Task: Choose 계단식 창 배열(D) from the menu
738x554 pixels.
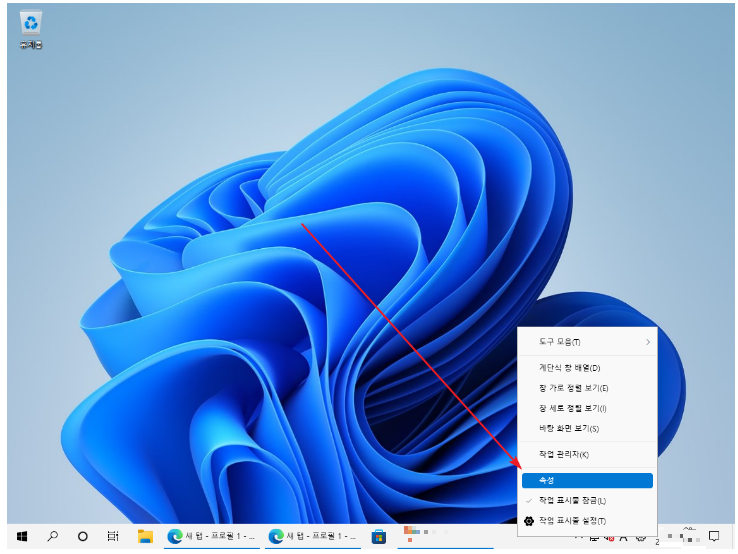Action: (x=587, y=368)
